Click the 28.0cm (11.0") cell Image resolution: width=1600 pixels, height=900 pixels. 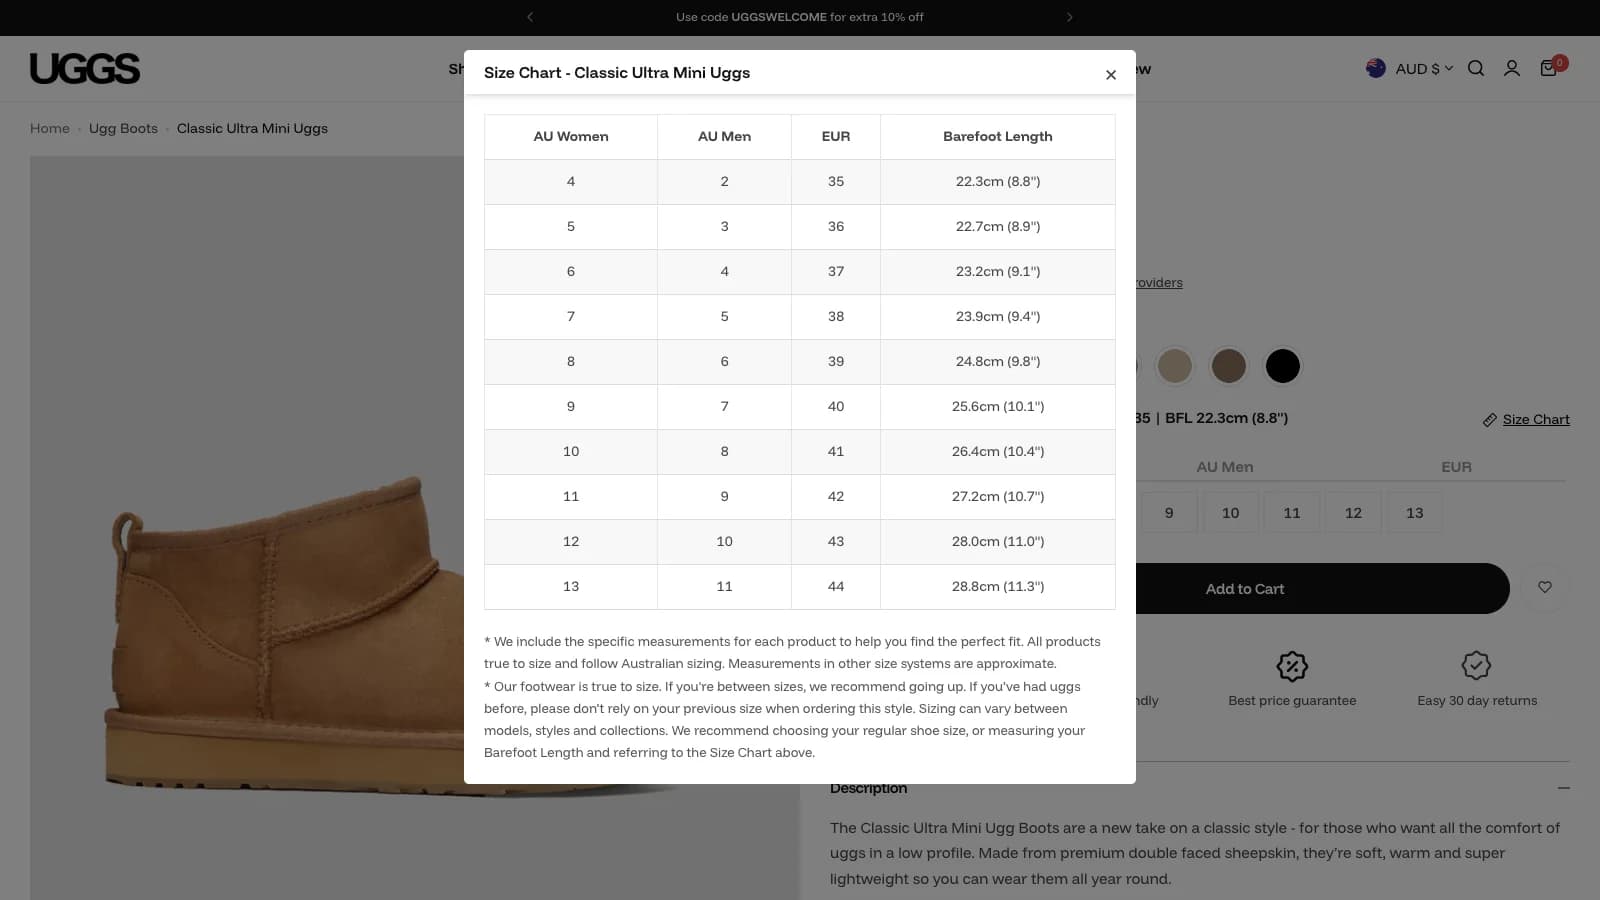coord(998,541)
